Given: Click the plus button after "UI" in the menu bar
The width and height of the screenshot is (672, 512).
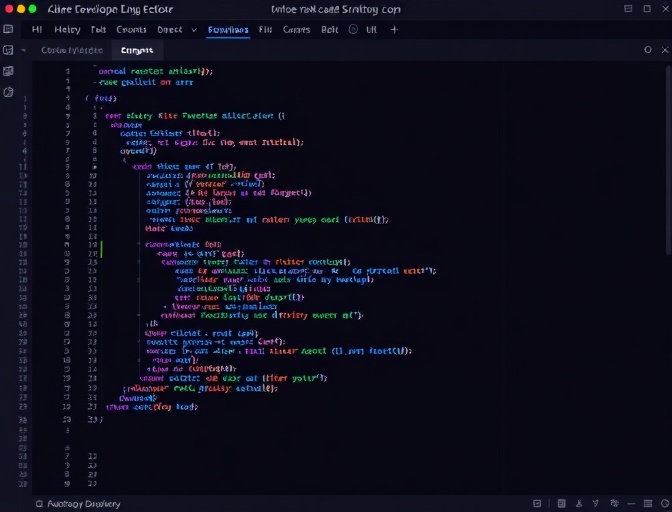Looking at the screenshot, I should (x=394, y=30).
